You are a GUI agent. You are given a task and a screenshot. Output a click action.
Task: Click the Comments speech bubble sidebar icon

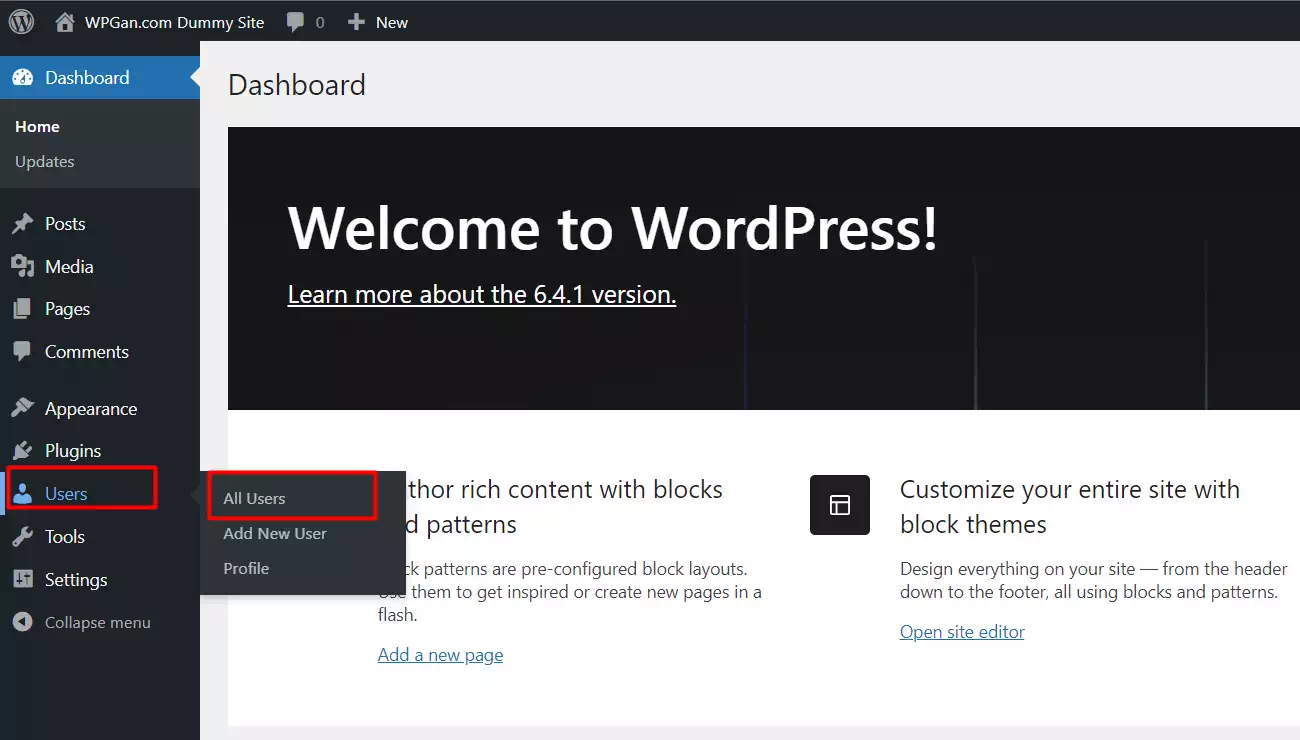23,352
